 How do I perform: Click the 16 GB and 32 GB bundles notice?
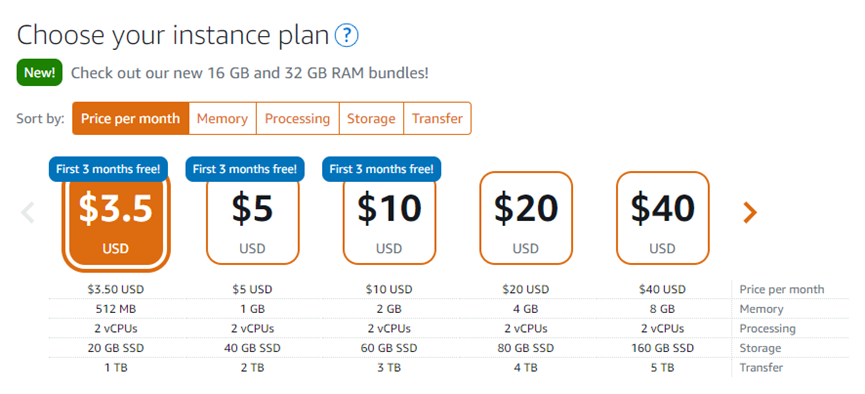[x=249, y=73]
